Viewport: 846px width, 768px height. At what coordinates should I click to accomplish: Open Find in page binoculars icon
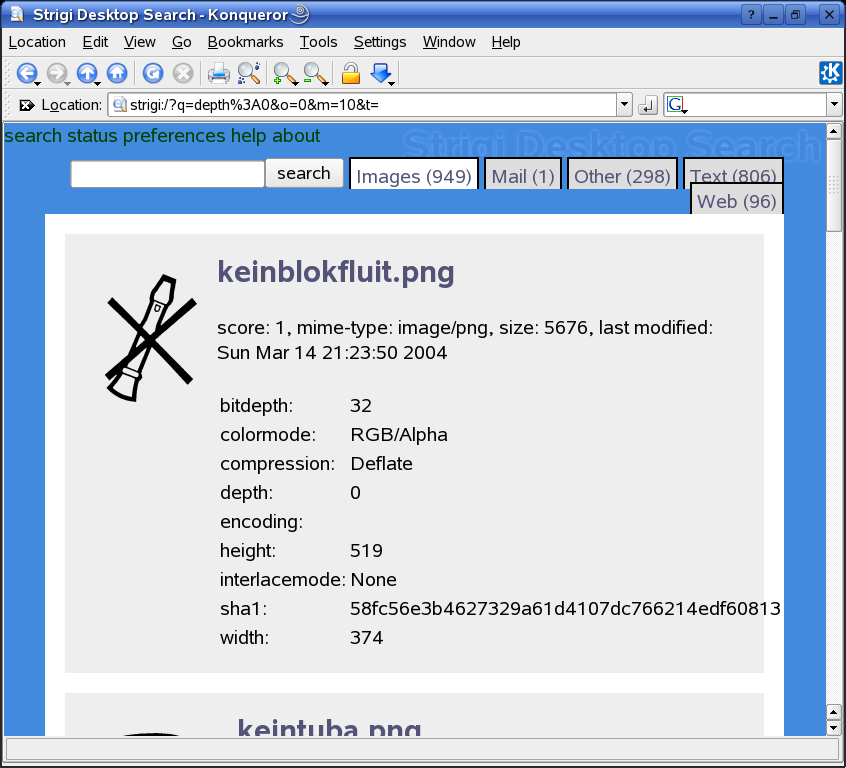tap(249, 73)
